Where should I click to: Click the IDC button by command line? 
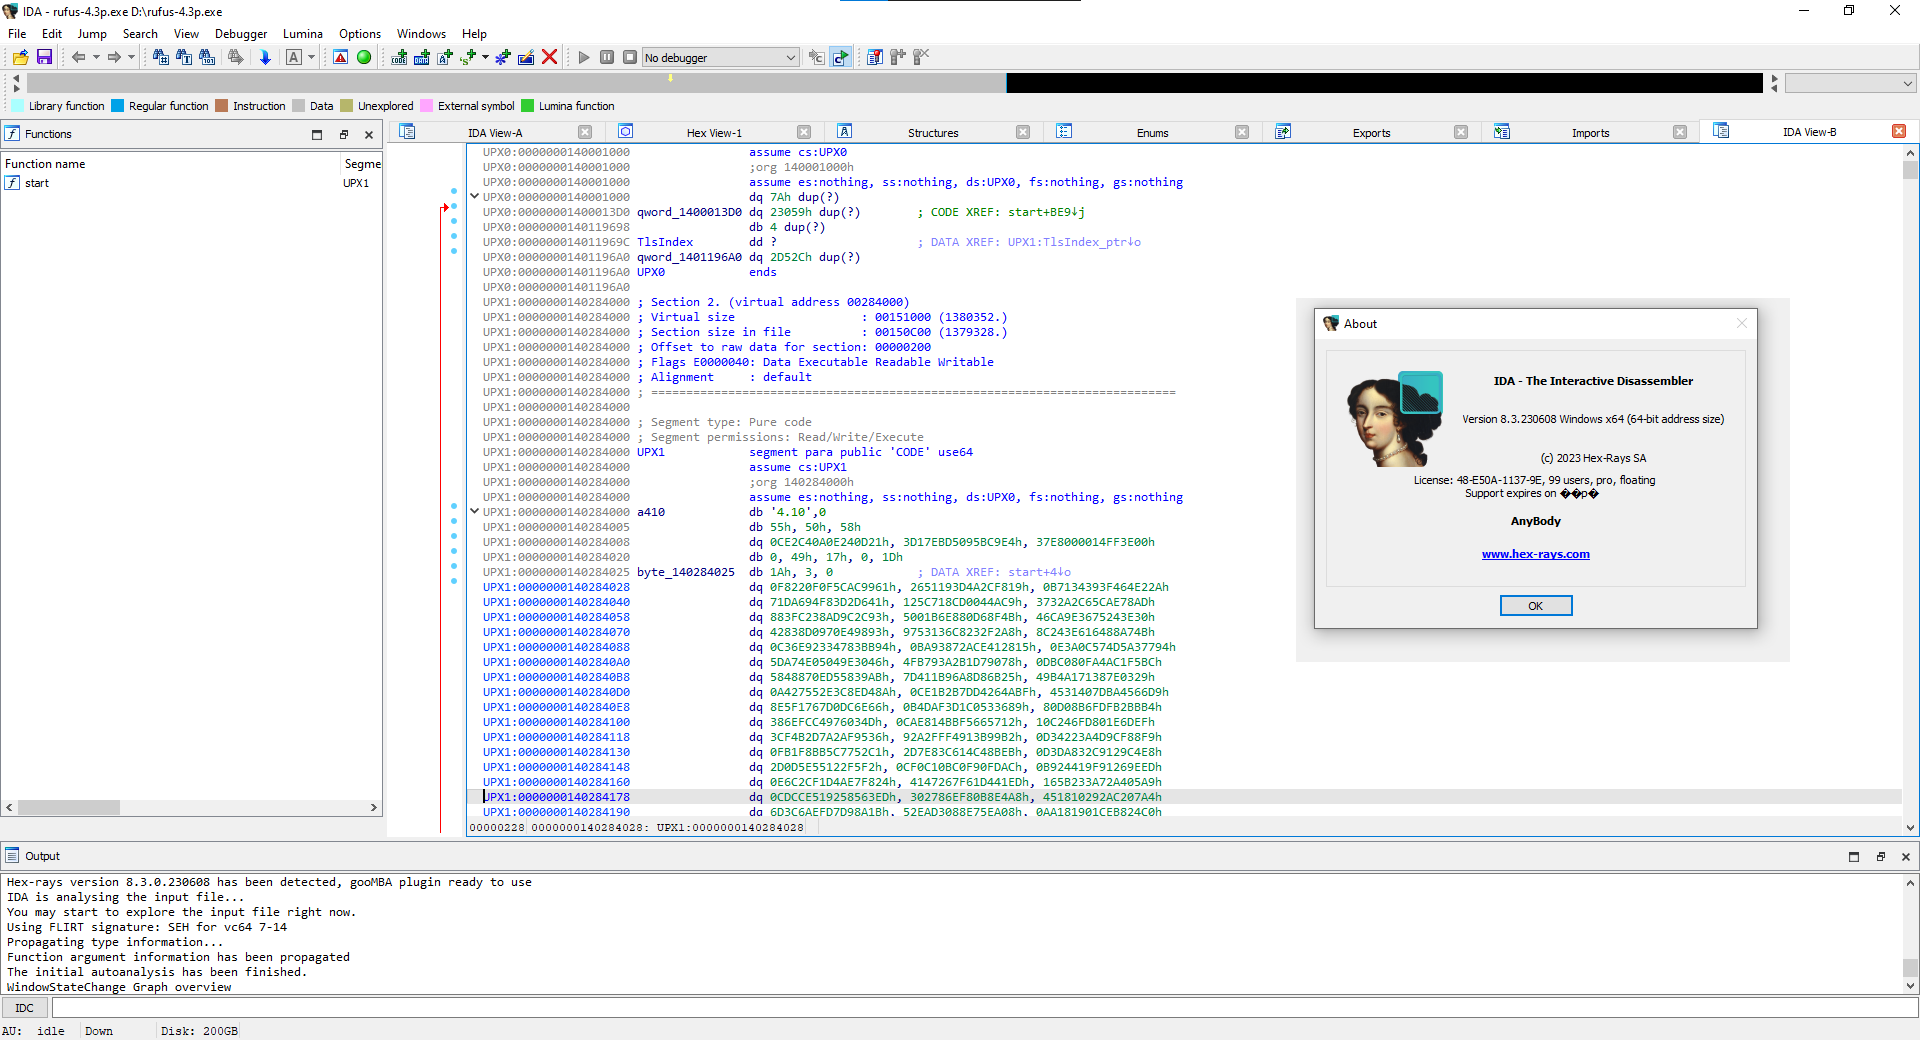[x=25, y=1008]
